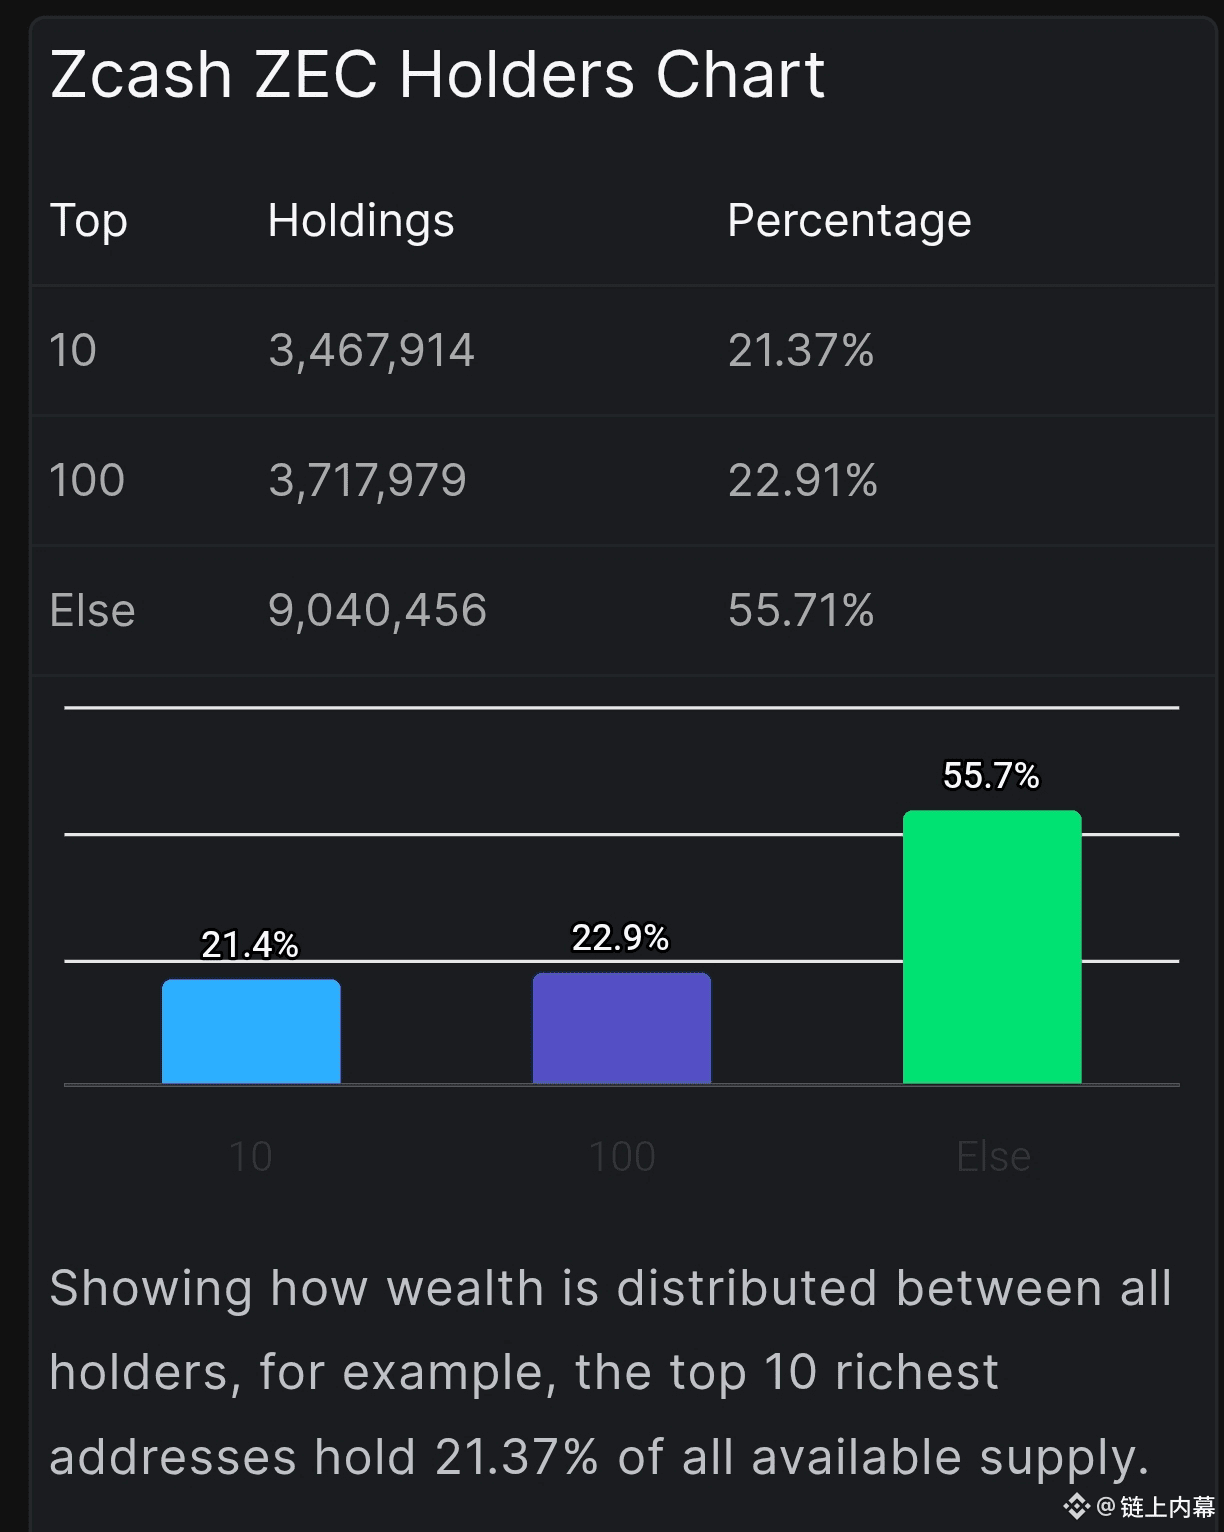This screenshot has width=1224, height=1532.
Task: Click the "Else" axis label below the chart
Action: coord(993,1157)
